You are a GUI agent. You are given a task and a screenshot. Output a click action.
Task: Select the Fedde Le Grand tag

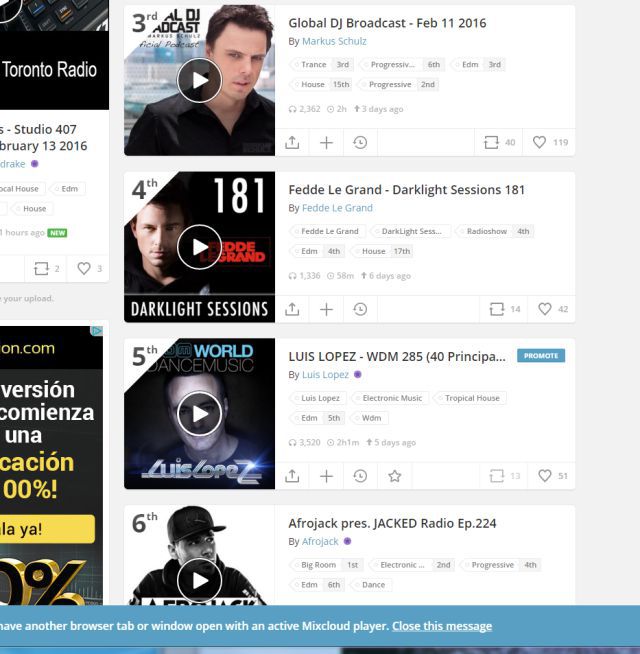point(327,231)
